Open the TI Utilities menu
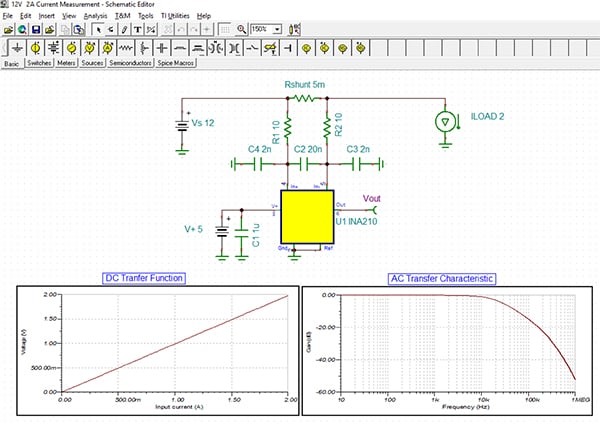 [175, 16]
